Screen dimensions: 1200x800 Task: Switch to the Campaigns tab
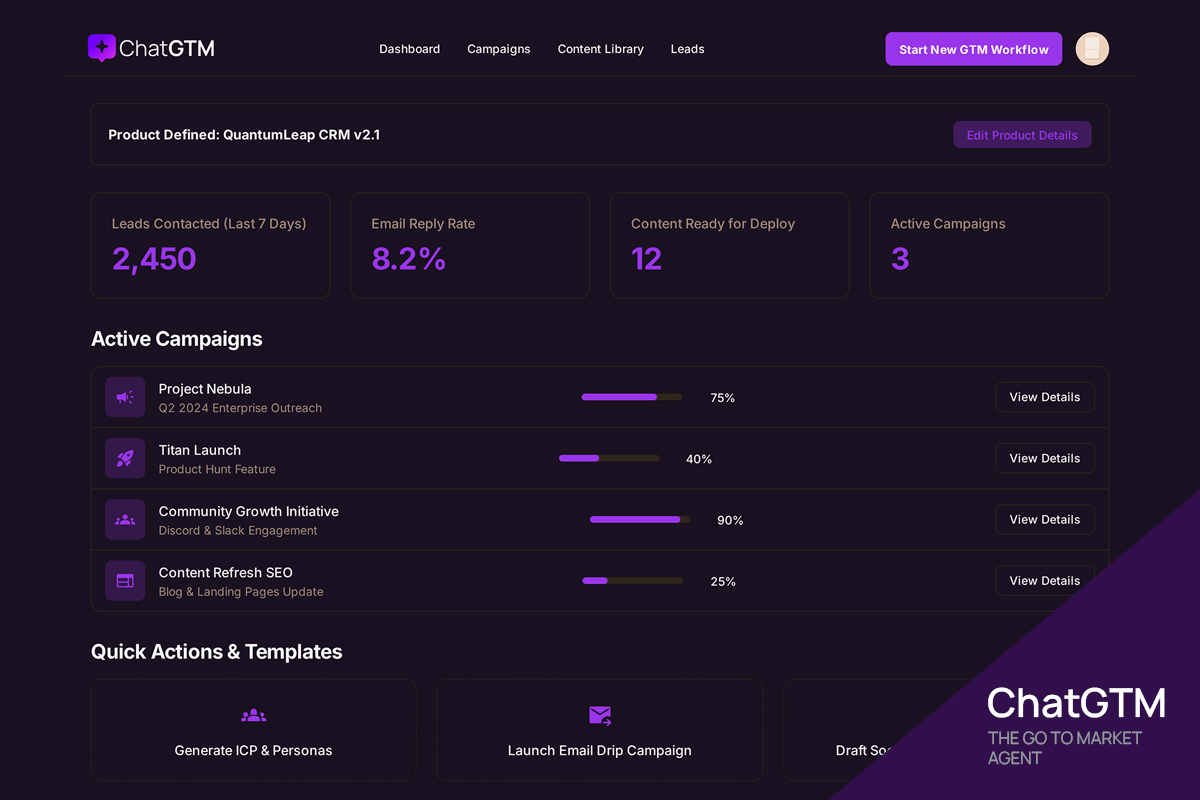click(498, 48)
